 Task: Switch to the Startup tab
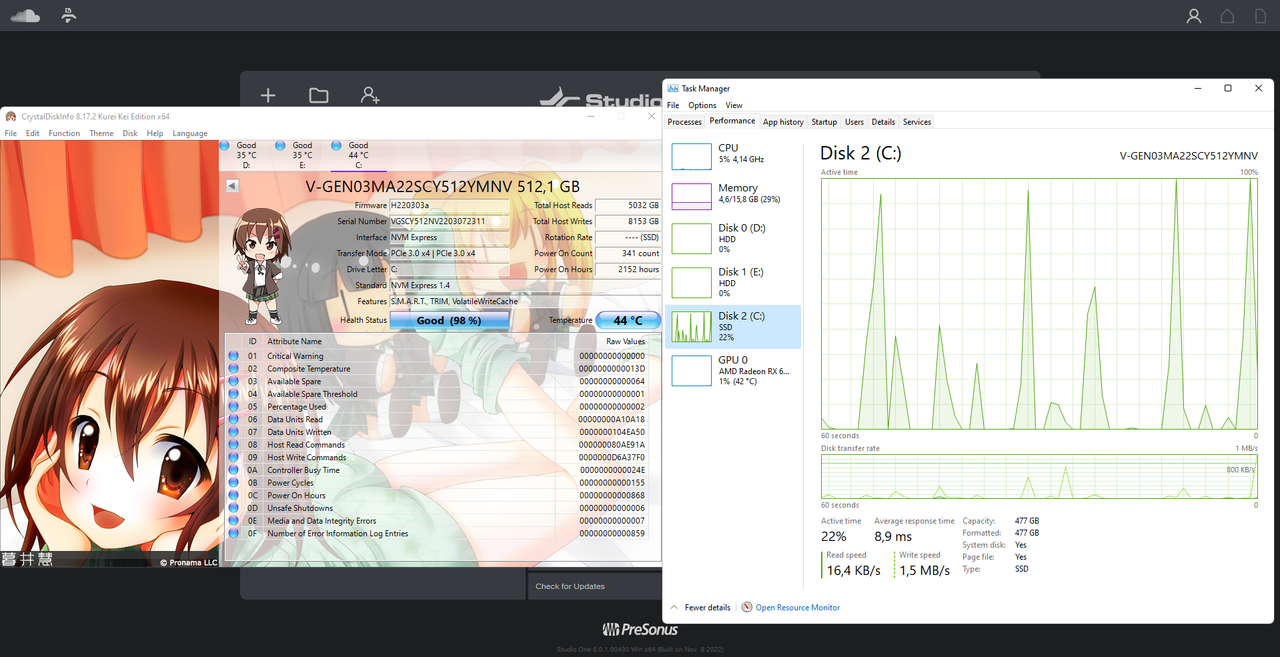pos(824,122)
